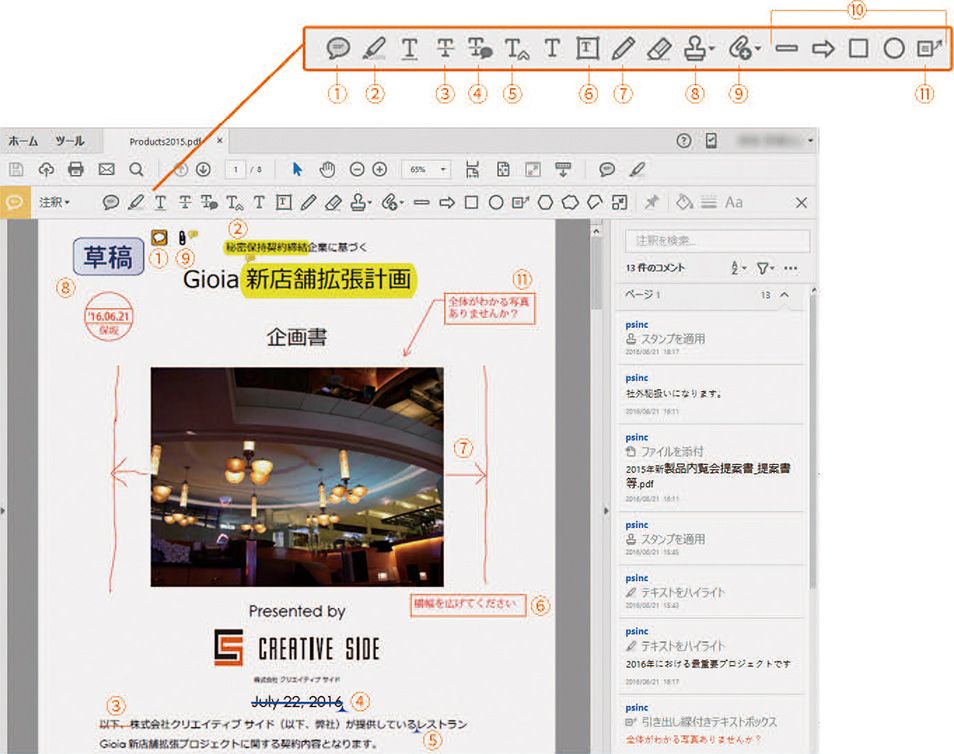The image size is (954, 754).
Task: Upload the file with the cloud icon
Action: (46, 169)
